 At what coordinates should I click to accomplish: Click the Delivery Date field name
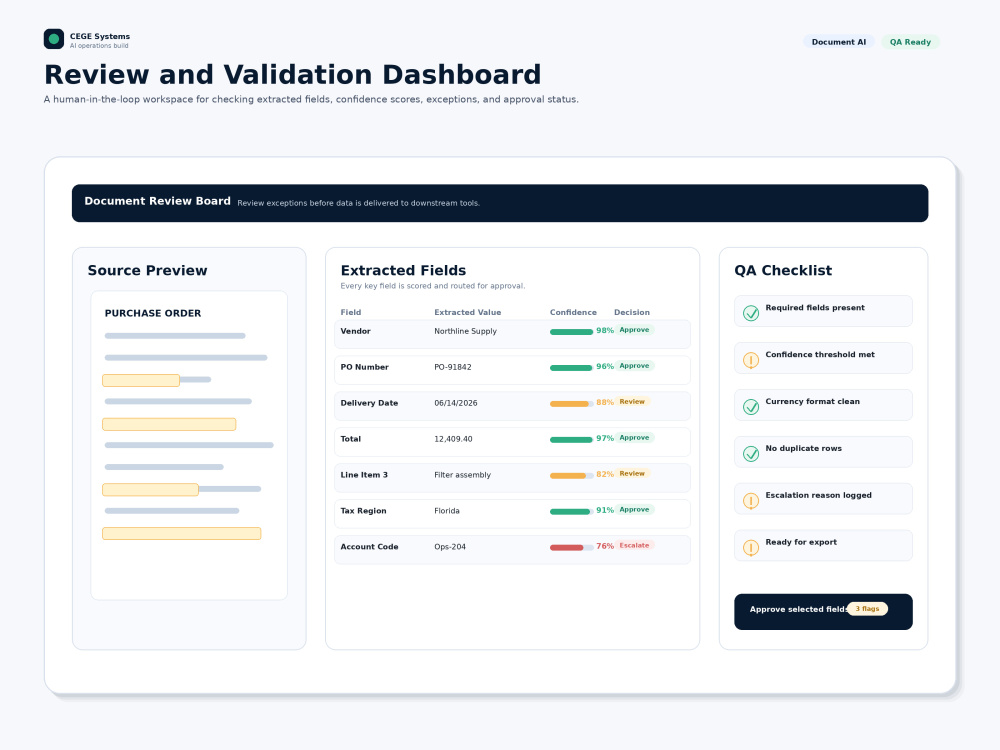[369, 403]
